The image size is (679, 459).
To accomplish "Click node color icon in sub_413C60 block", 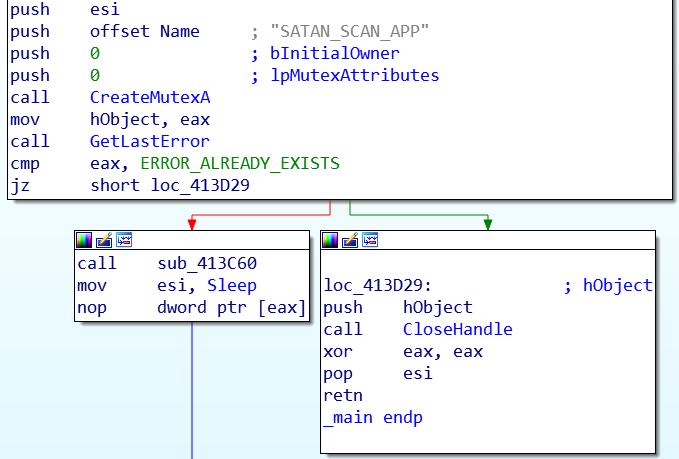I will [x=85, y=240].
